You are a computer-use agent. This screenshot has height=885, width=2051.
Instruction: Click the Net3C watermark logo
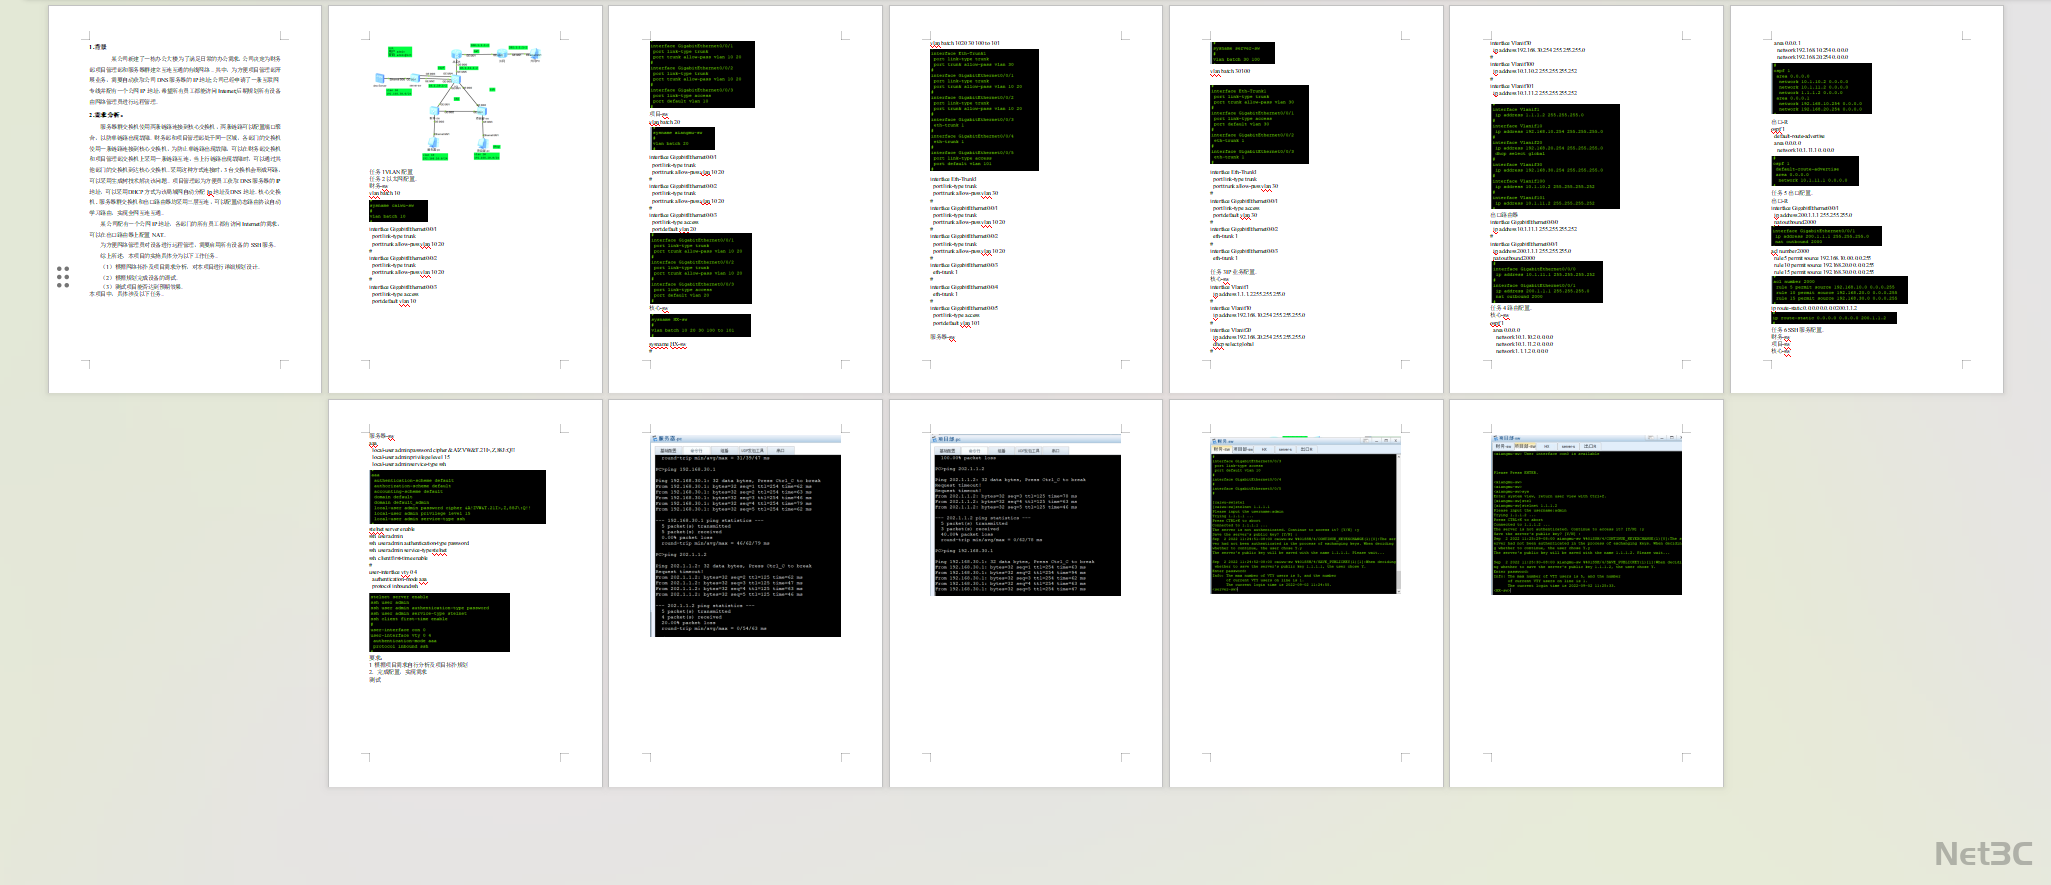pyautogui.click(x=1983, y=853)
